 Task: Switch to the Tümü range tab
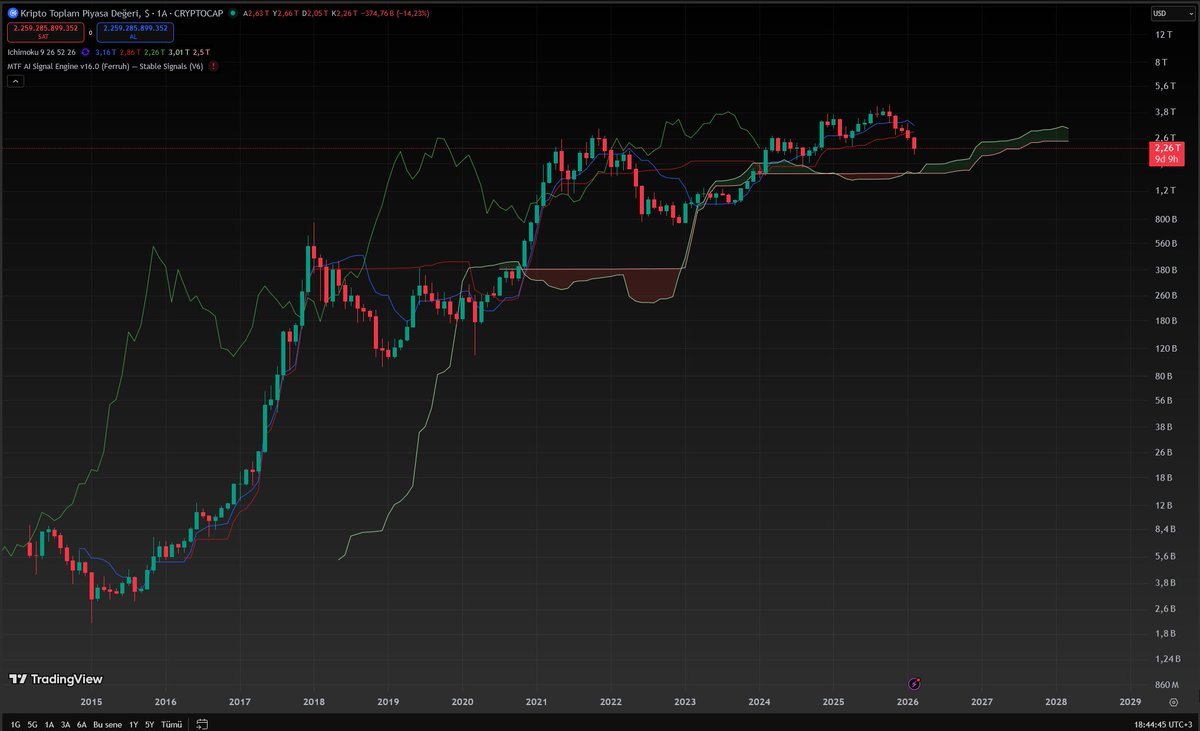pos(172,723)
